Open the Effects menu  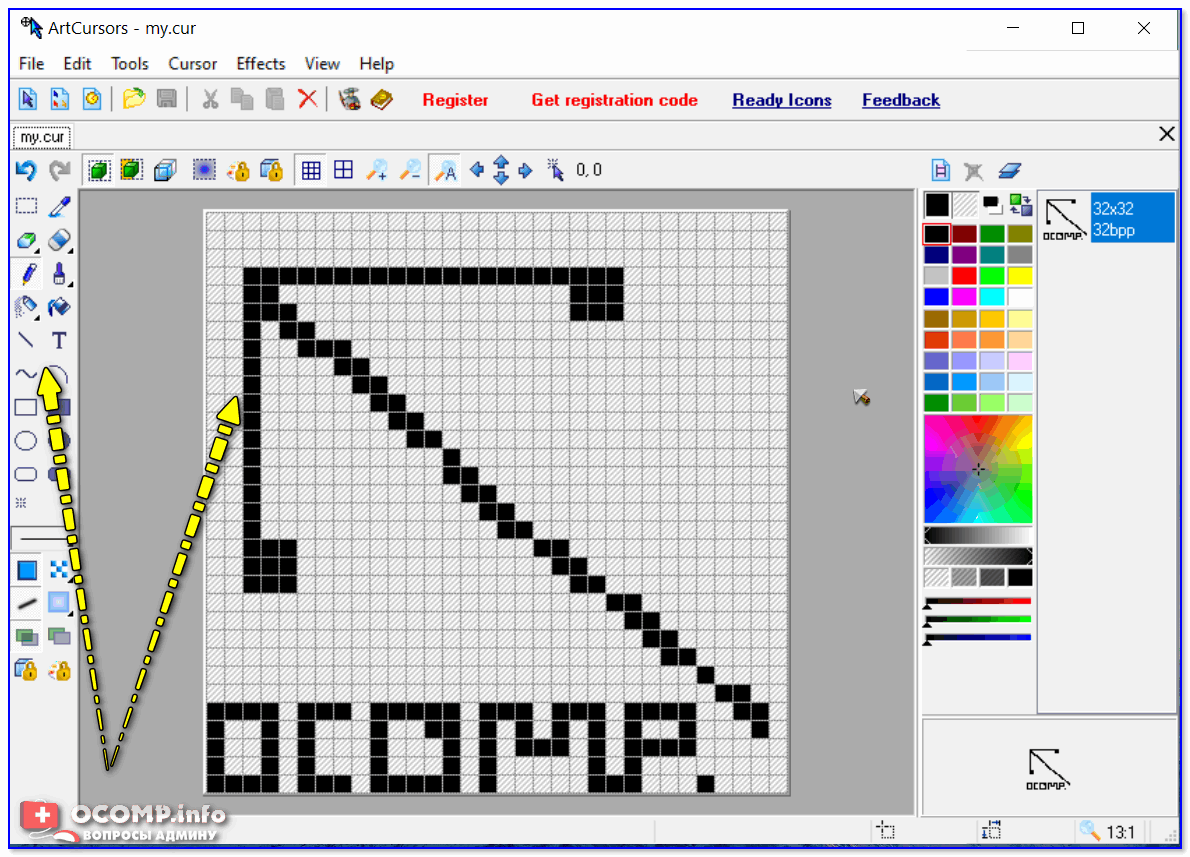pos(260,63)
